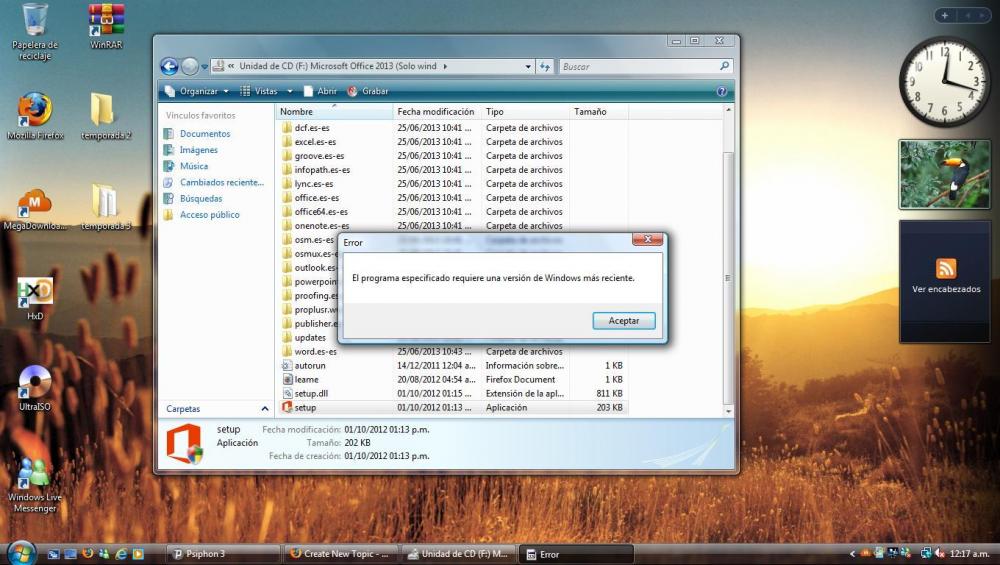The image size is (1000, 565).
Task: Open the address bar path dropdown arrow
Action: [x=528, y=66]
